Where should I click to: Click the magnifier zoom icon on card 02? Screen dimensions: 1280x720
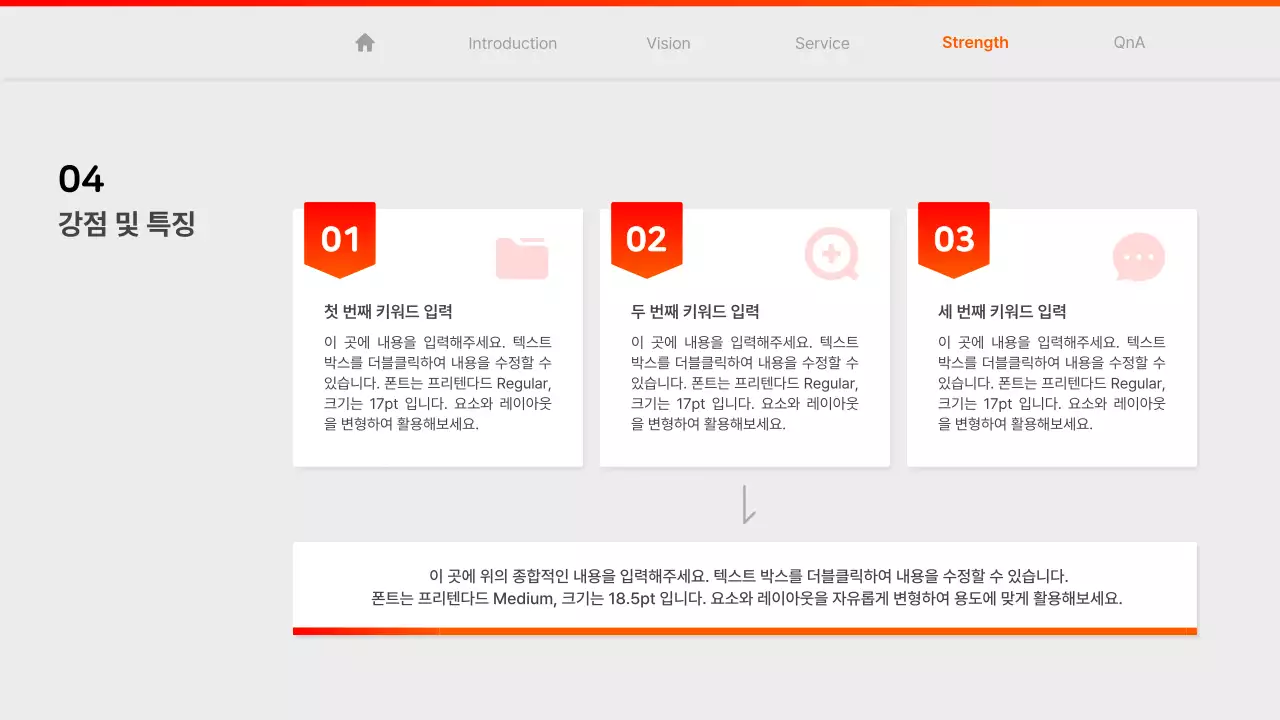tap(831, 255)
